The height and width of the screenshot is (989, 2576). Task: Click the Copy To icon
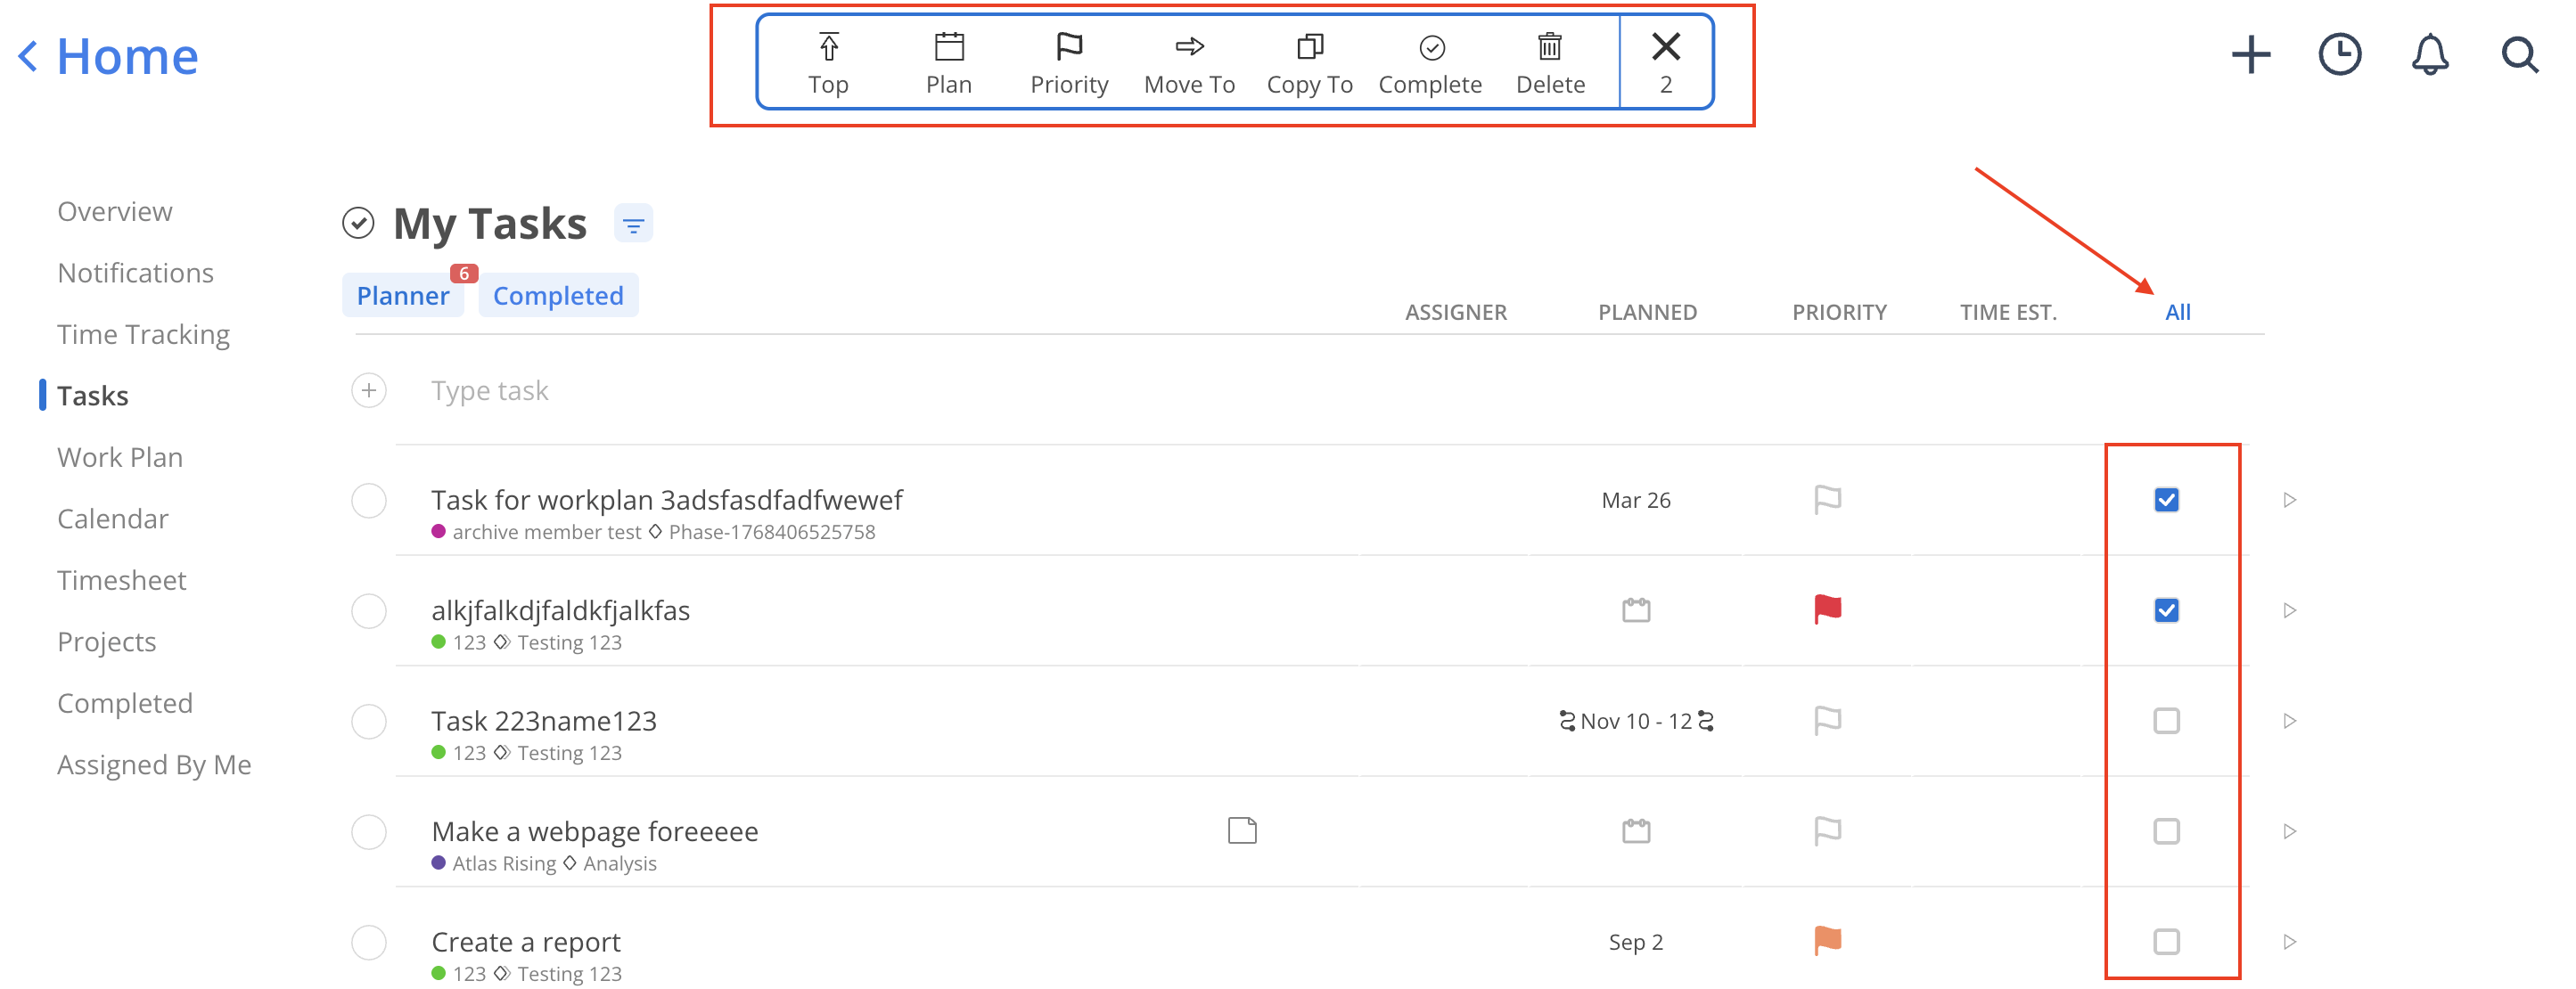(1309, 47)
